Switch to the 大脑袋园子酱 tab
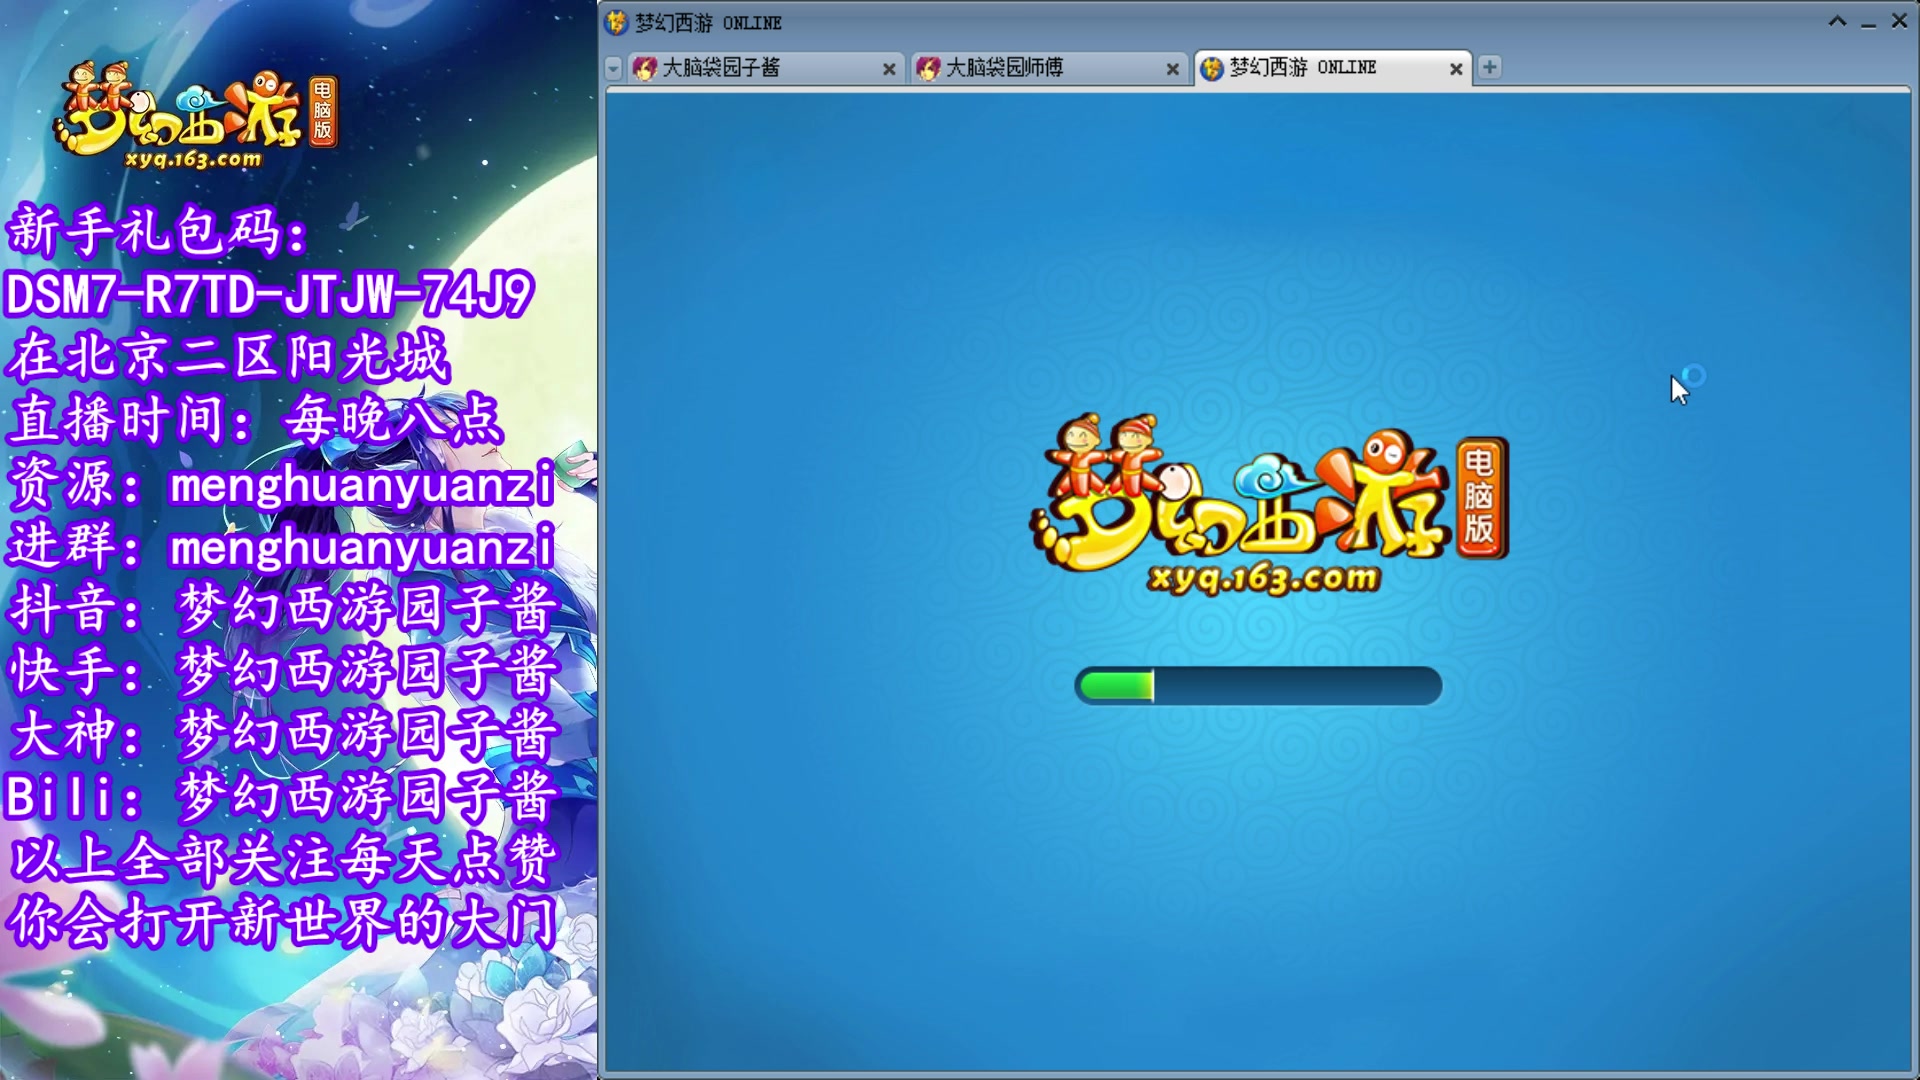Image resolution: width=1920 pixels, height=1080 pixels. [x=765, y=68]
